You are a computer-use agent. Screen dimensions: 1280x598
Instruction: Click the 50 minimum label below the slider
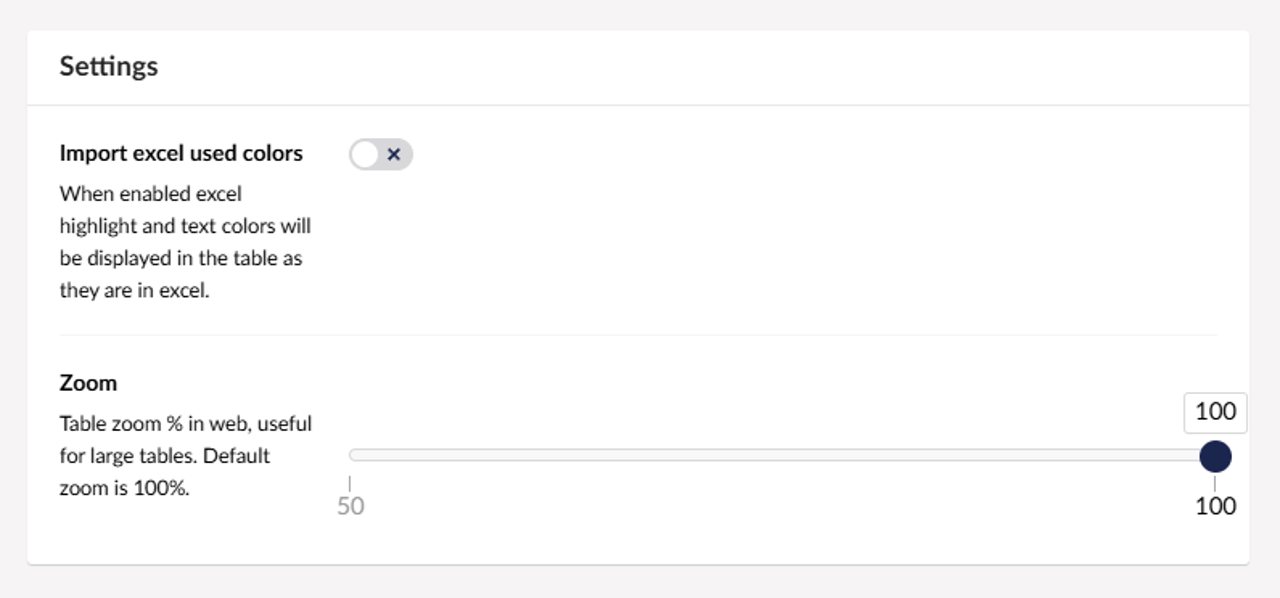click(x=350, y=506)
